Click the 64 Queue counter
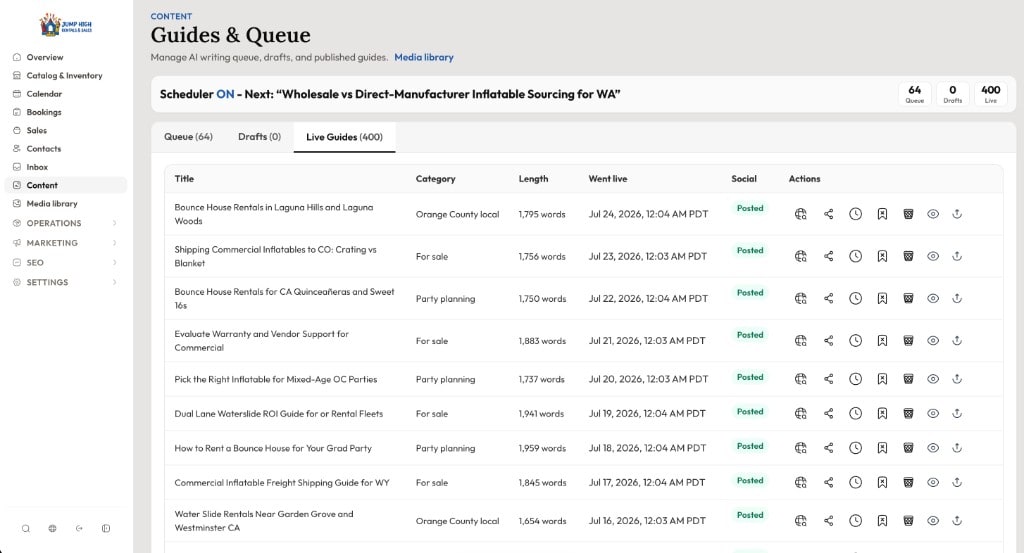The image size is (1024, 553). click(914, 94)
